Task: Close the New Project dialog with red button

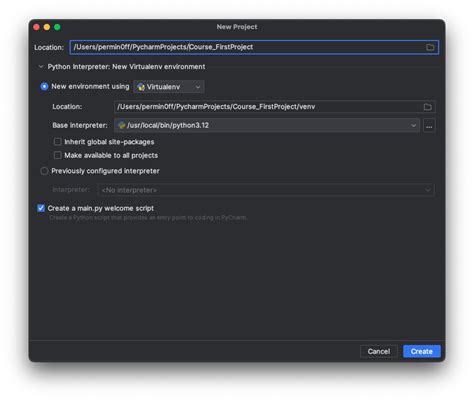Action: tap(37, 27)
